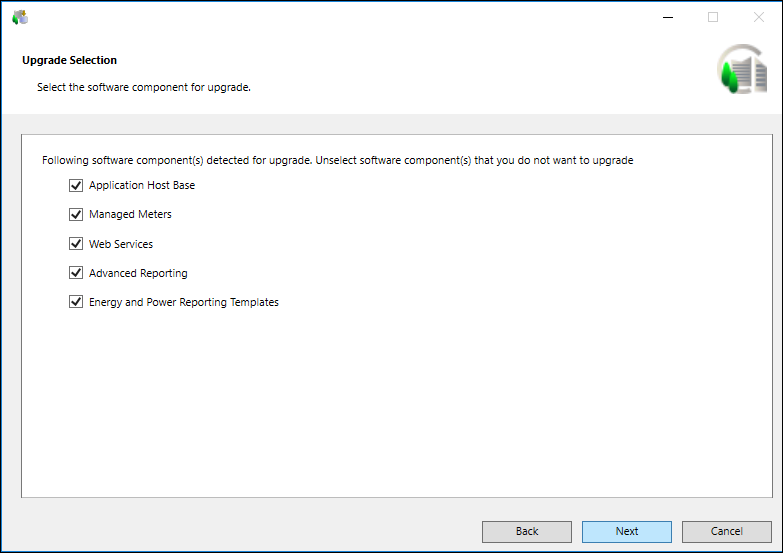Click the 'Upgrade Selection' heading text
Screen dimensions: 783x553
70,60
